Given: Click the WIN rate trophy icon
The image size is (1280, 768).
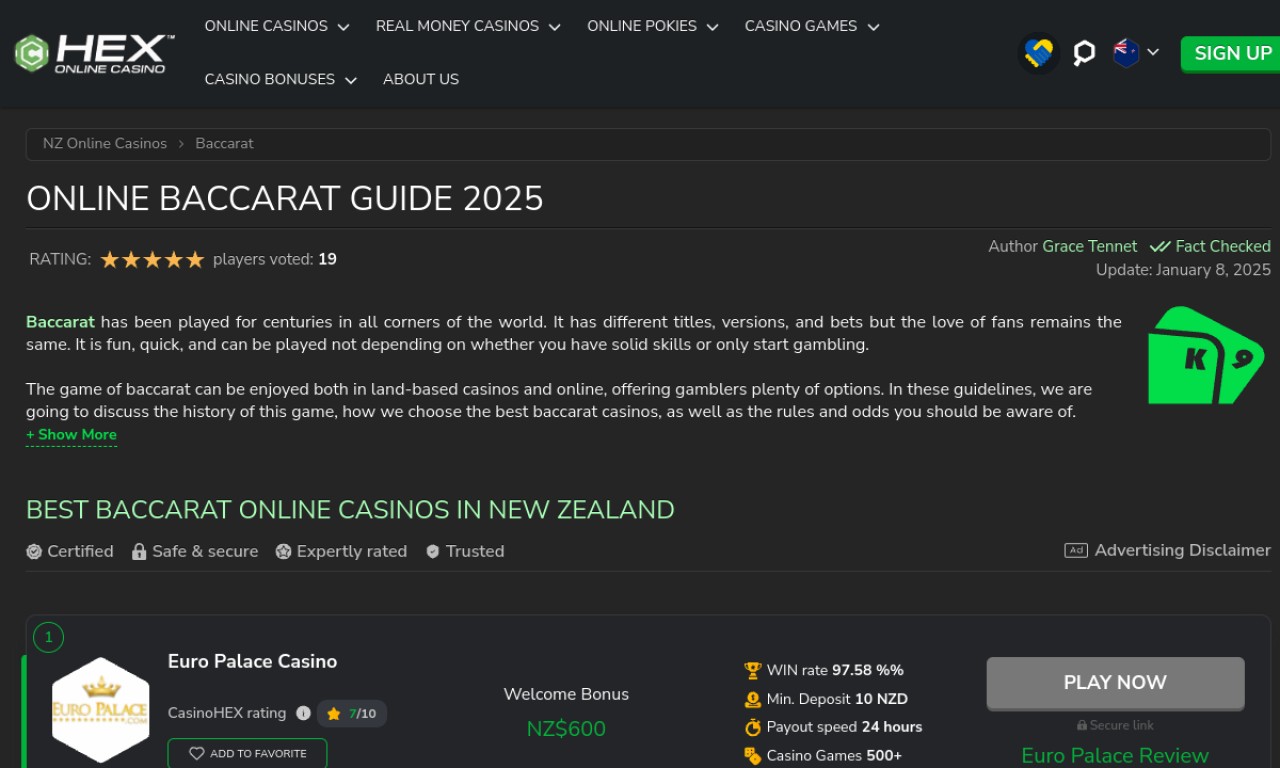Looking at the screenshot, I should (753, 670).
